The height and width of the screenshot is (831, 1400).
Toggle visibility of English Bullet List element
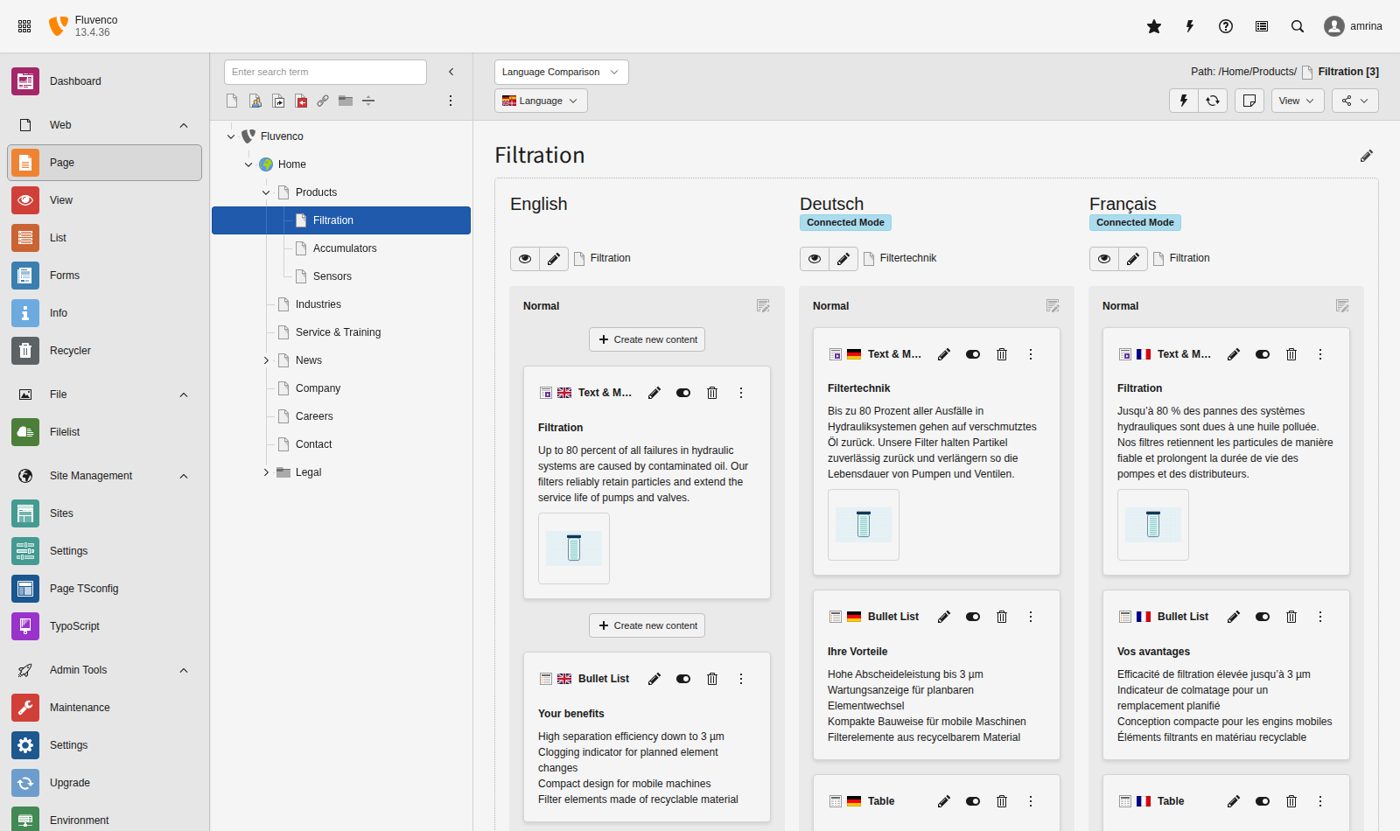tap(683, 679)
